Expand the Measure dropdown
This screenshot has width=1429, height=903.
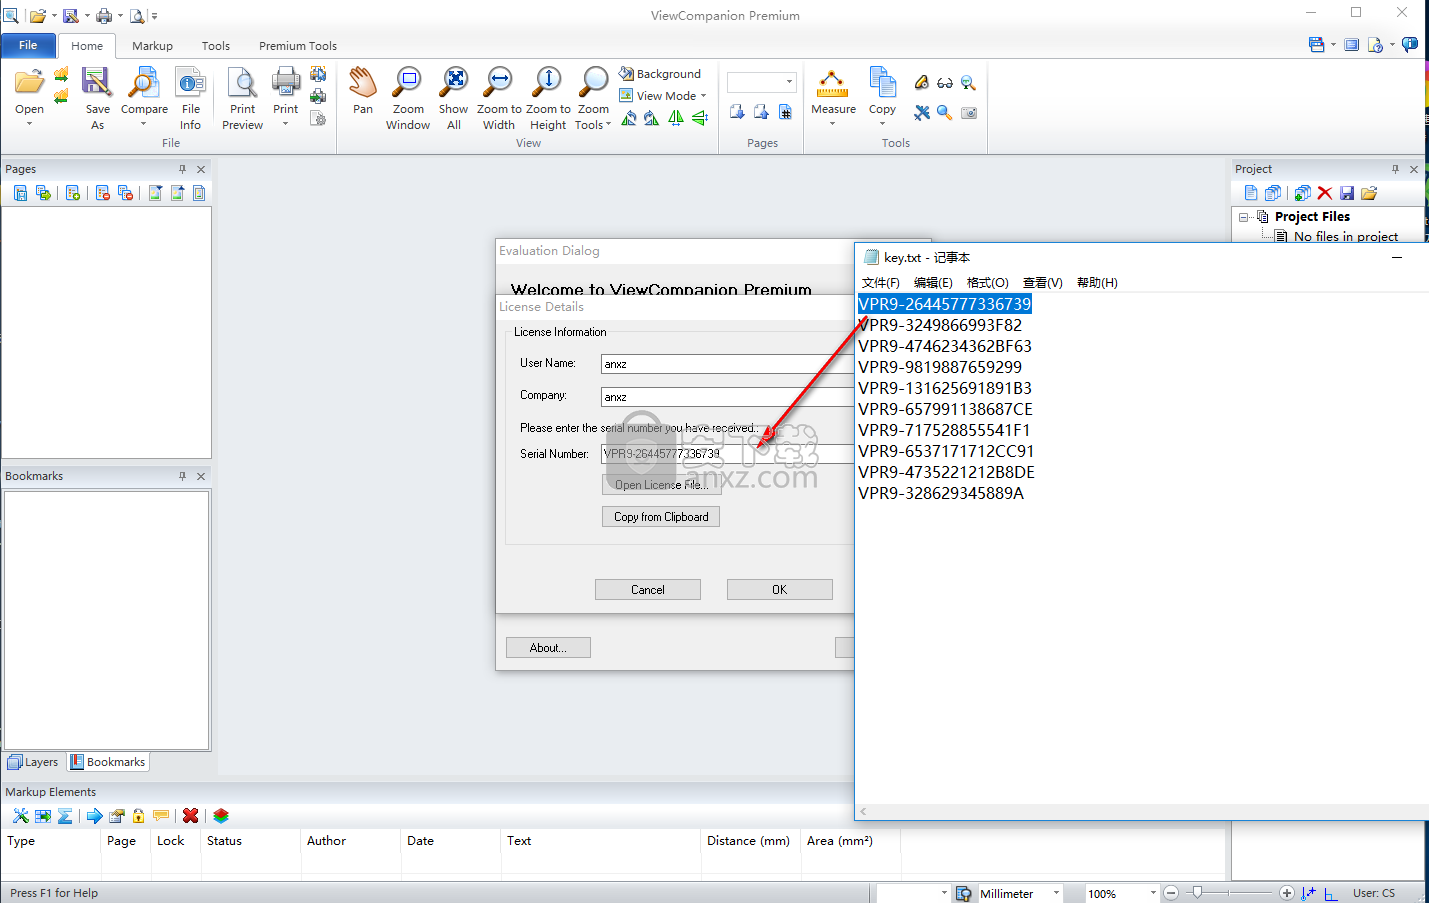click(x=832, y=124)
